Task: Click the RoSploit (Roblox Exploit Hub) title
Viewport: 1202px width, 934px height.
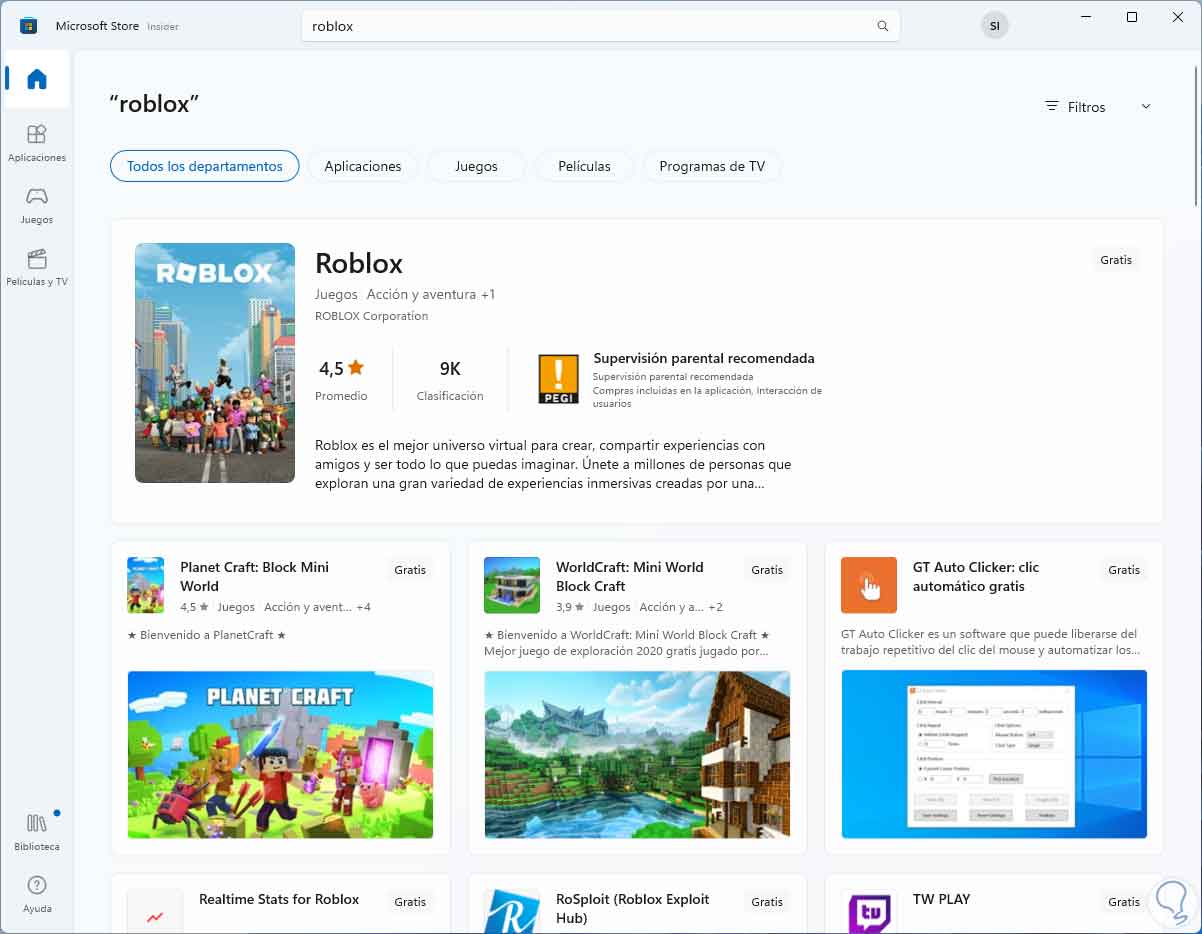Action: 633,908
